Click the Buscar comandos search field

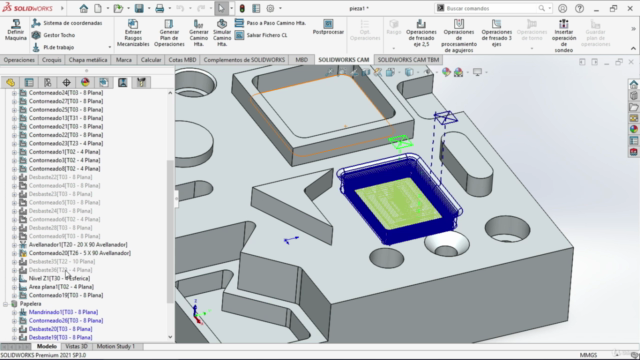(x=491, y=8)
